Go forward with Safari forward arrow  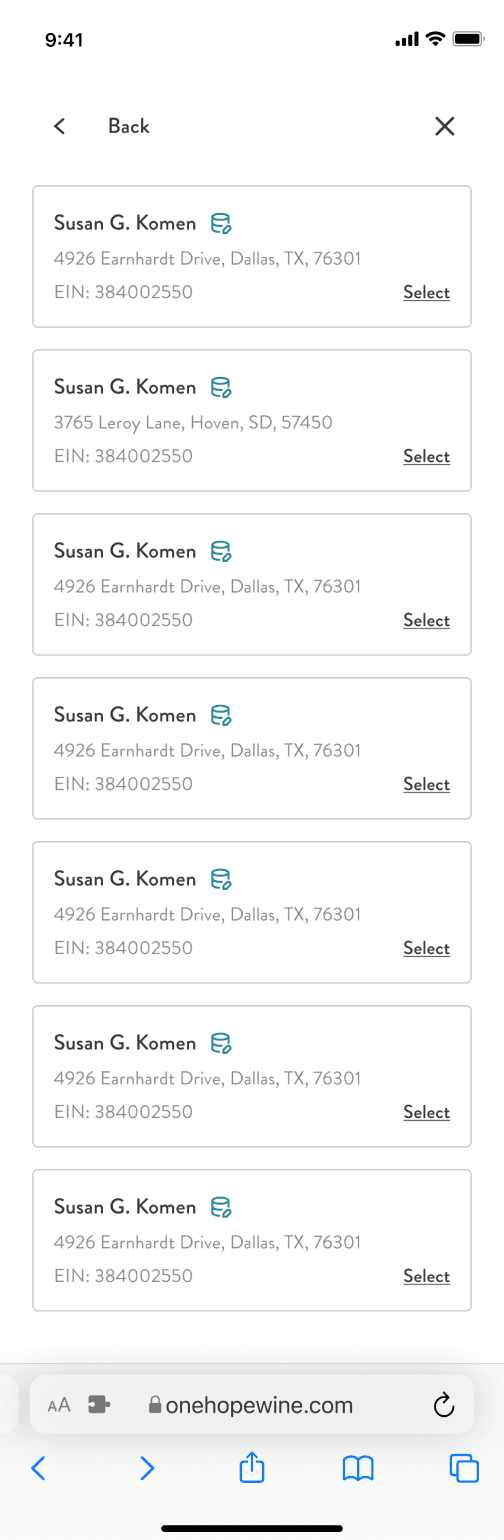[147, 1468]
